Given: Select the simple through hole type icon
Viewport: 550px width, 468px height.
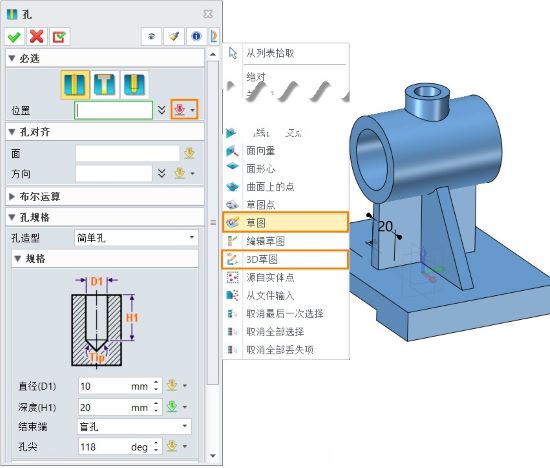Looking at the screenshot, I should click(x=75, y=85).
